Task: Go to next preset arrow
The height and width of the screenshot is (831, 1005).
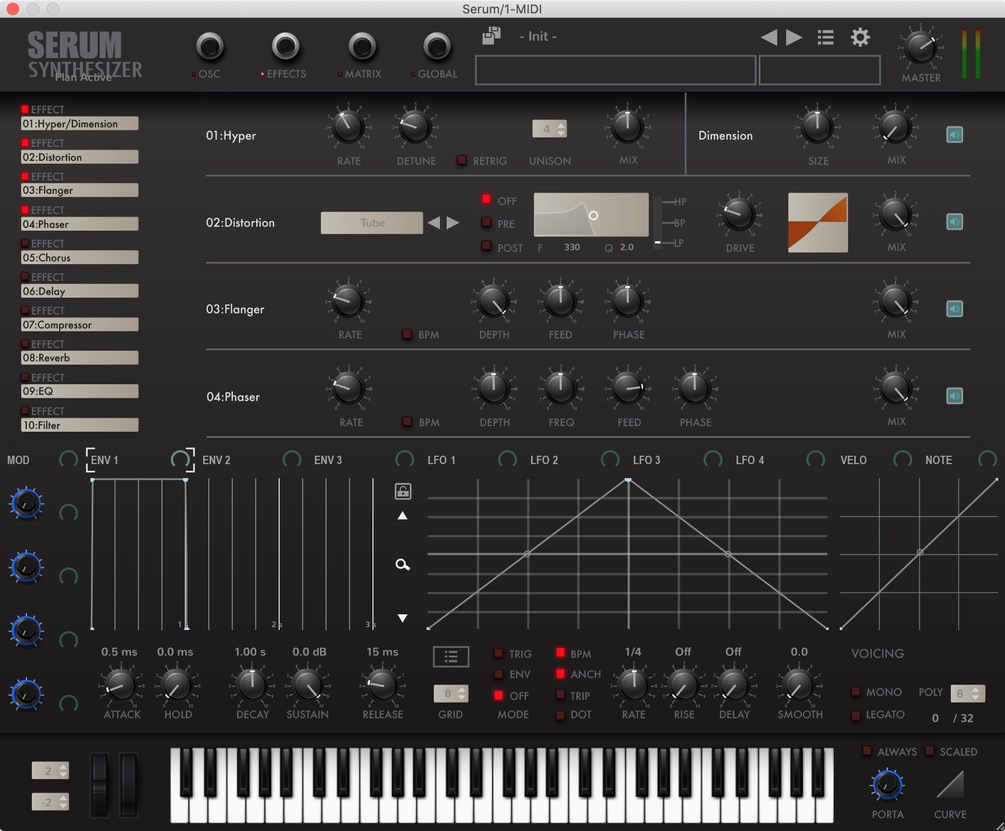Action: [794, 37]
